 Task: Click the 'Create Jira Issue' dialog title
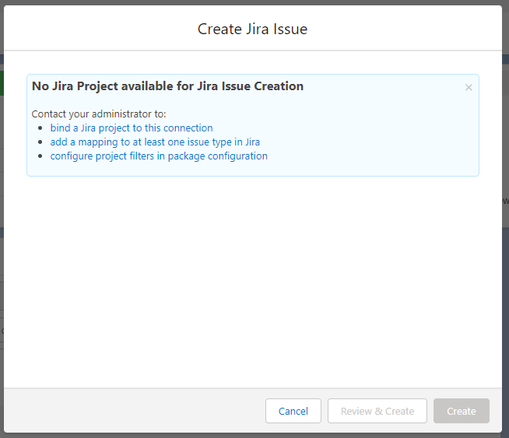click(x=252, y=29)
